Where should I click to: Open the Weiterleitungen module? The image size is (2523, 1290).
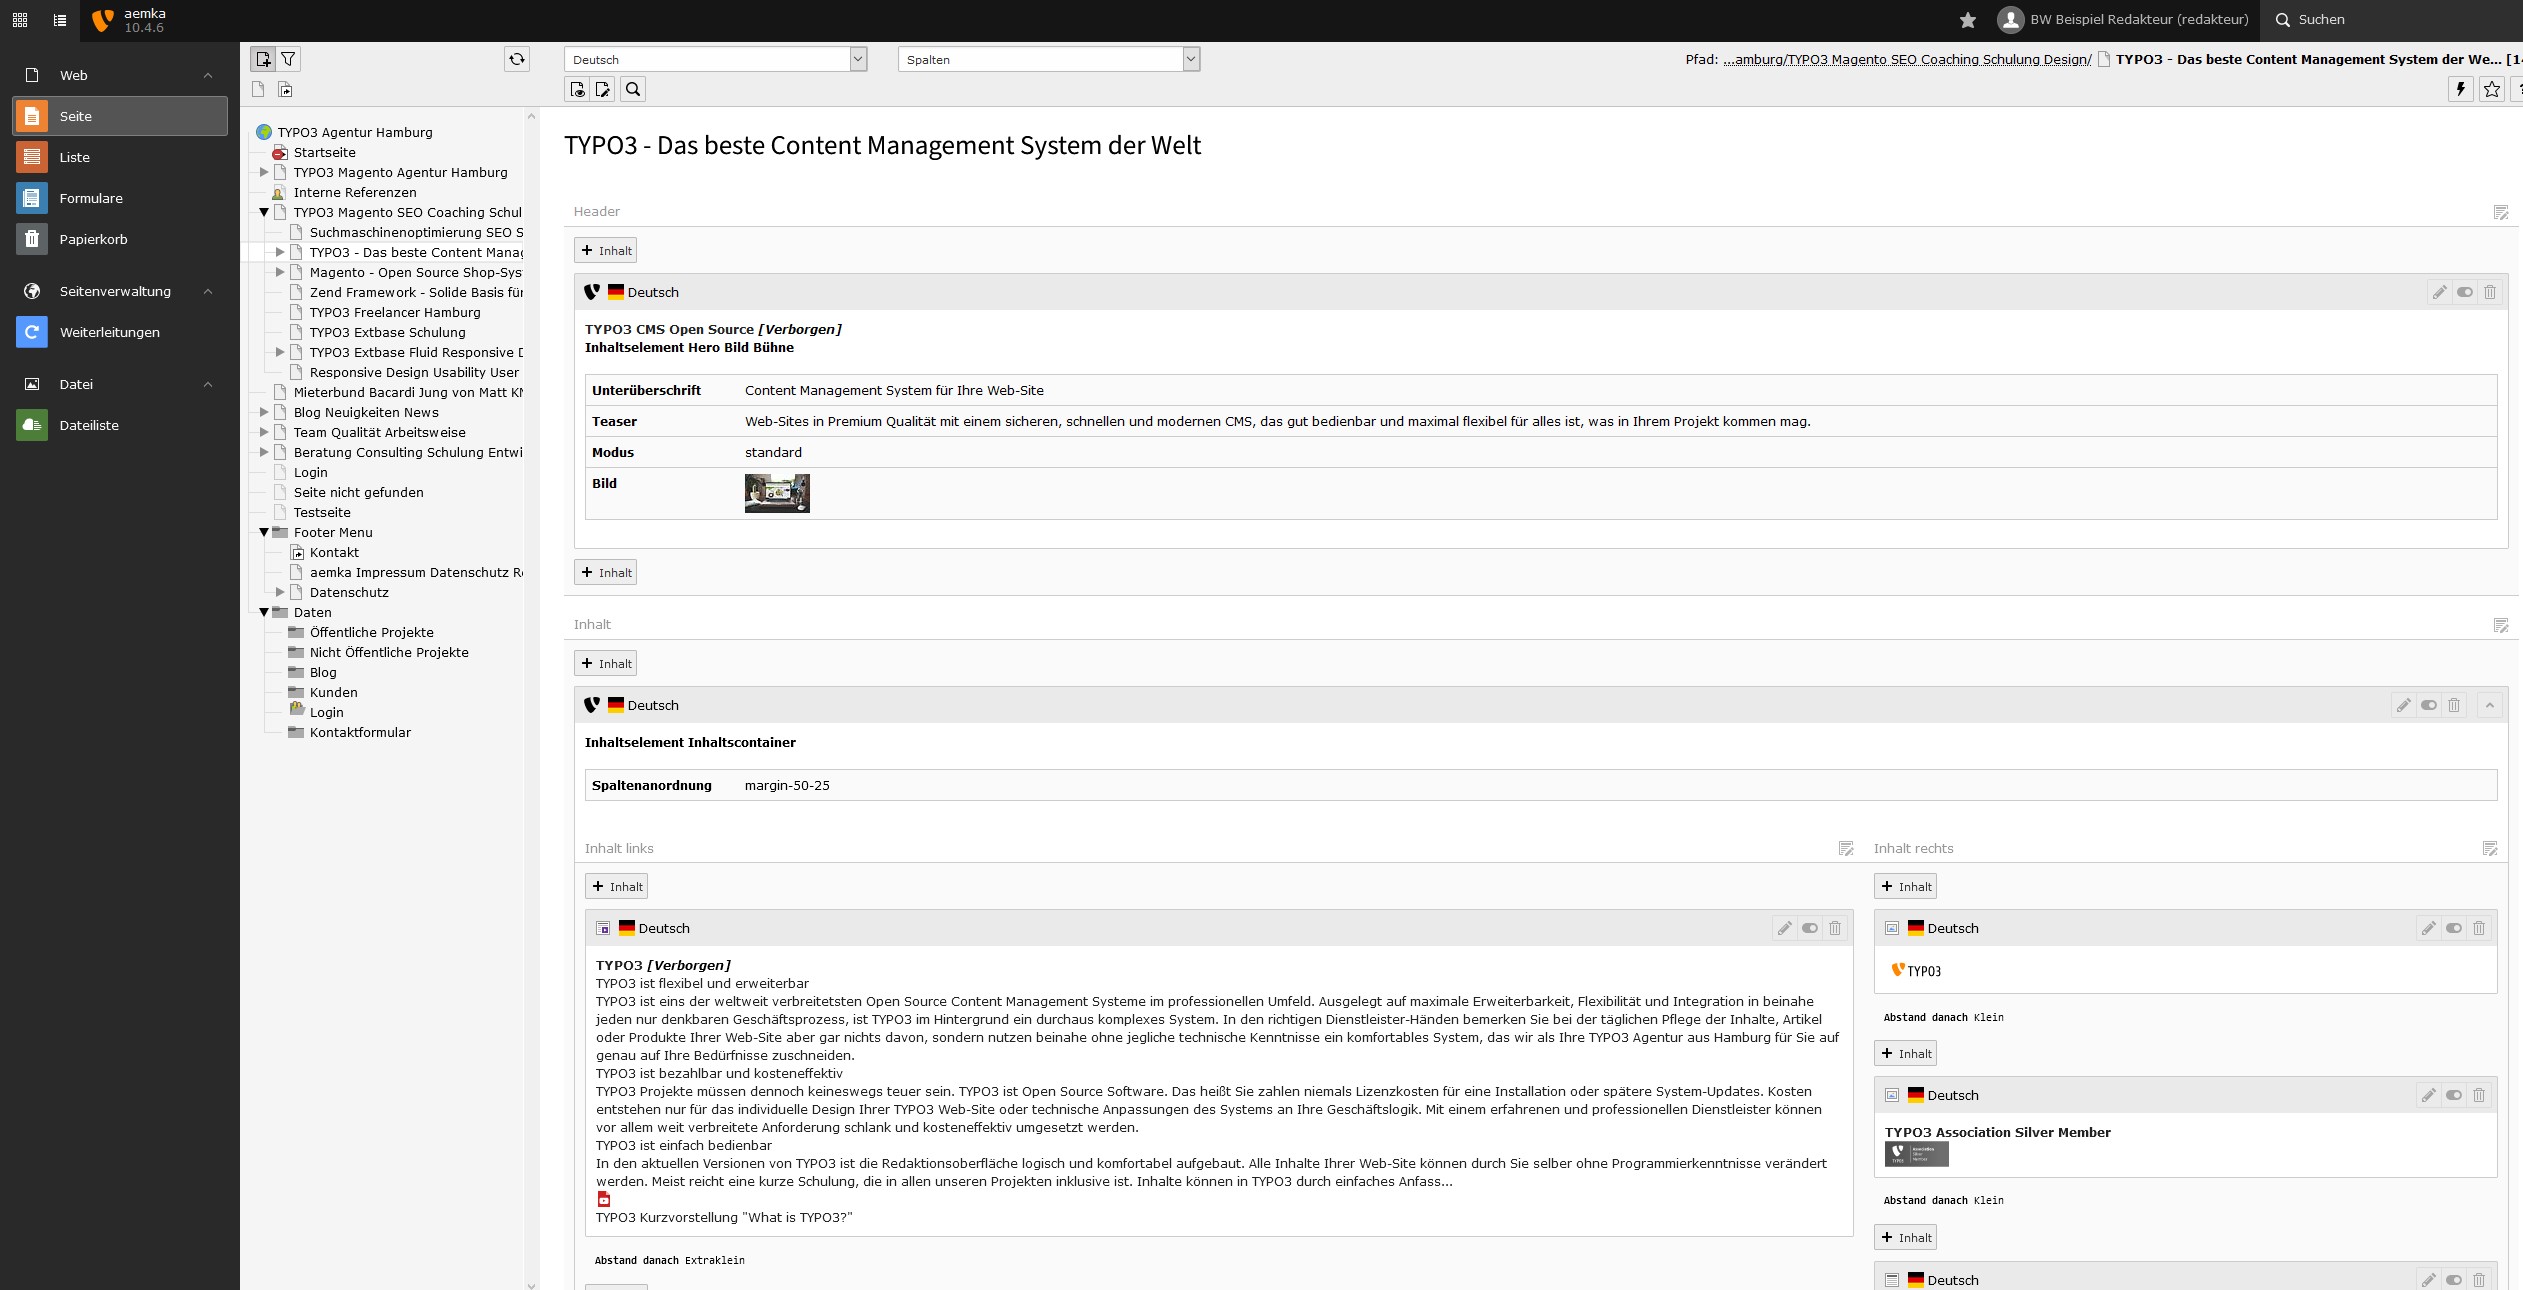click(120, 332)
